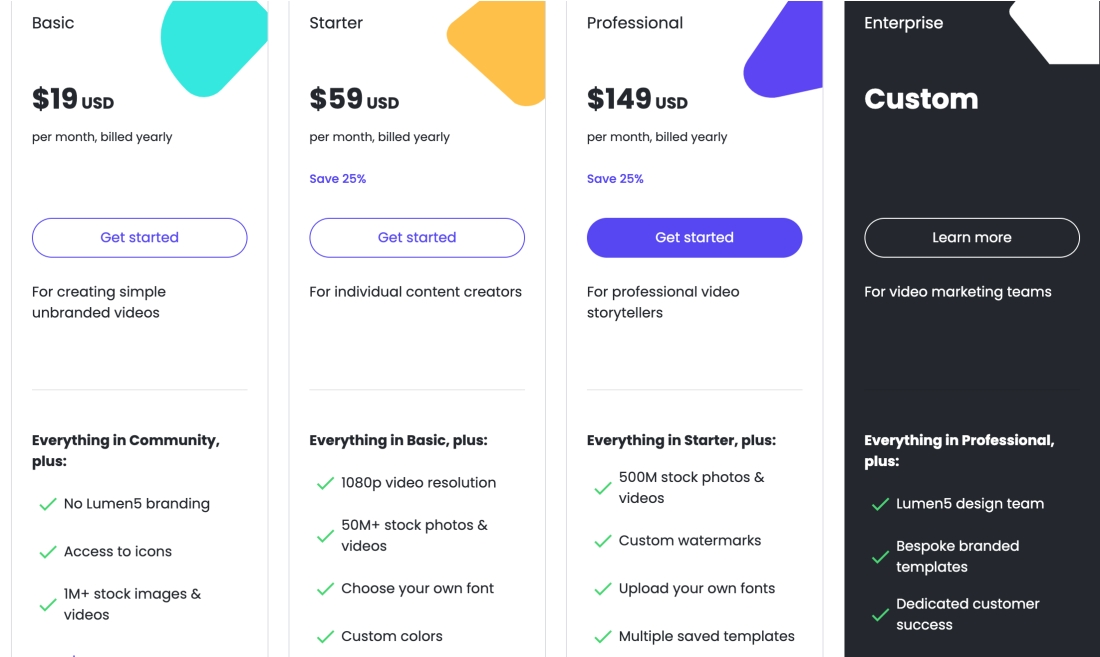The height and width of the screenshot is (657, 1100).
Task: Click the Save 25% label under Professional
Action: (615, 179)
